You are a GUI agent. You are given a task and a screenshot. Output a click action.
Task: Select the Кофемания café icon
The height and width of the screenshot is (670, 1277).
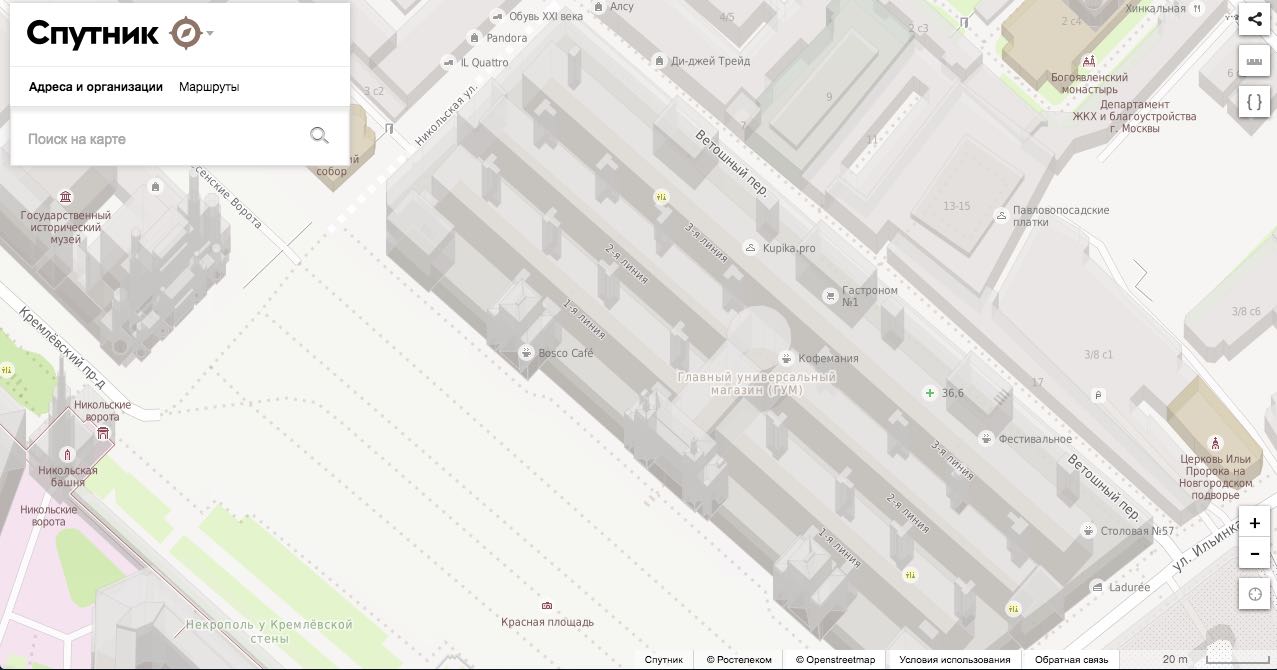click(787, 358)
